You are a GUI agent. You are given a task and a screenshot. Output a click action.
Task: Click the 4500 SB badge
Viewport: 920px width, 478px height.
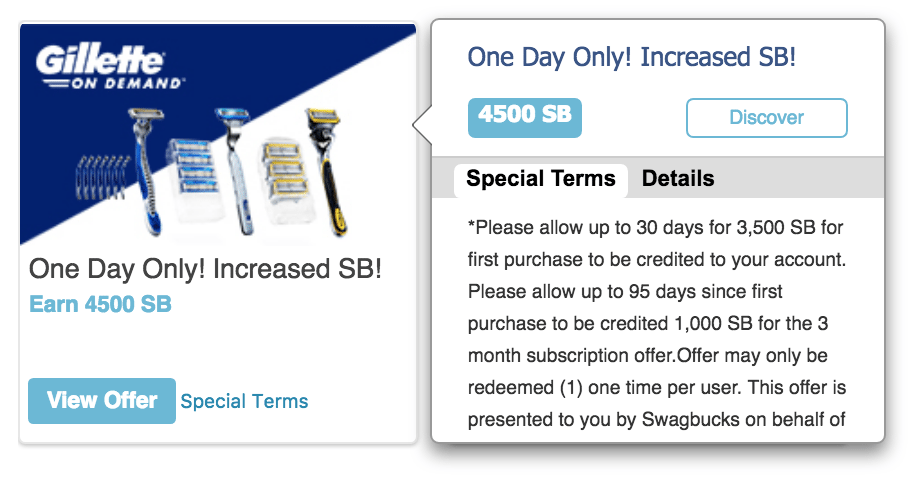(x=524, y=116)
